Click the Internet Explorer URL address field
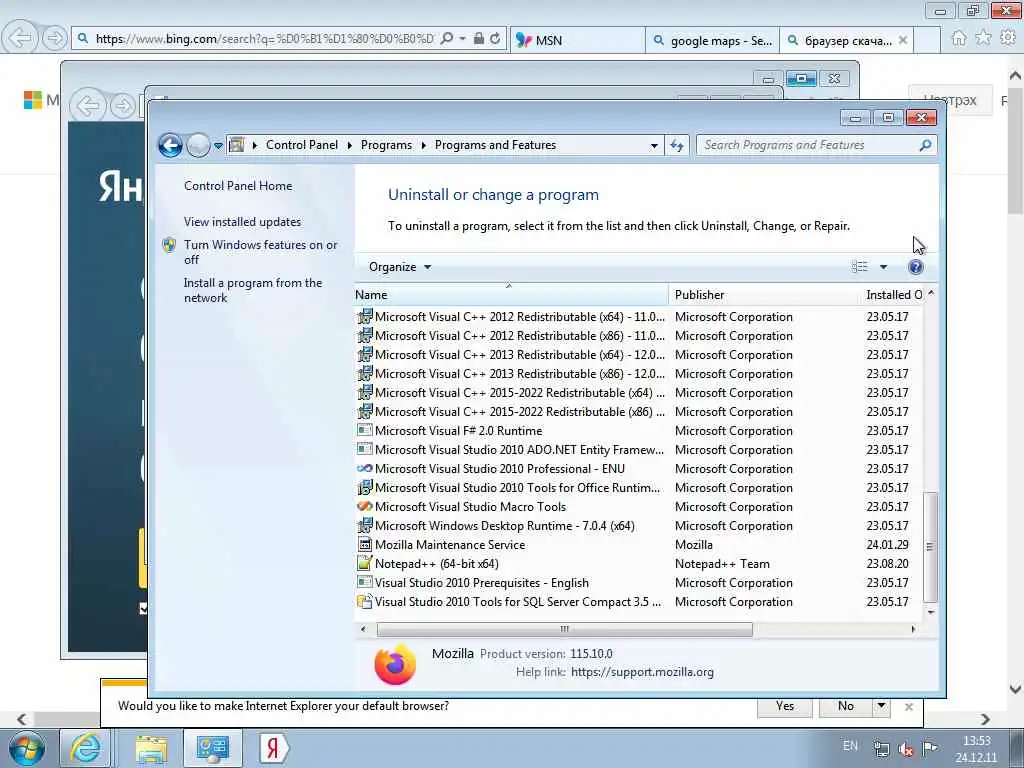The height and width of the screenshot is (768, 1024). pyautogui.click(x=264, y=39)
